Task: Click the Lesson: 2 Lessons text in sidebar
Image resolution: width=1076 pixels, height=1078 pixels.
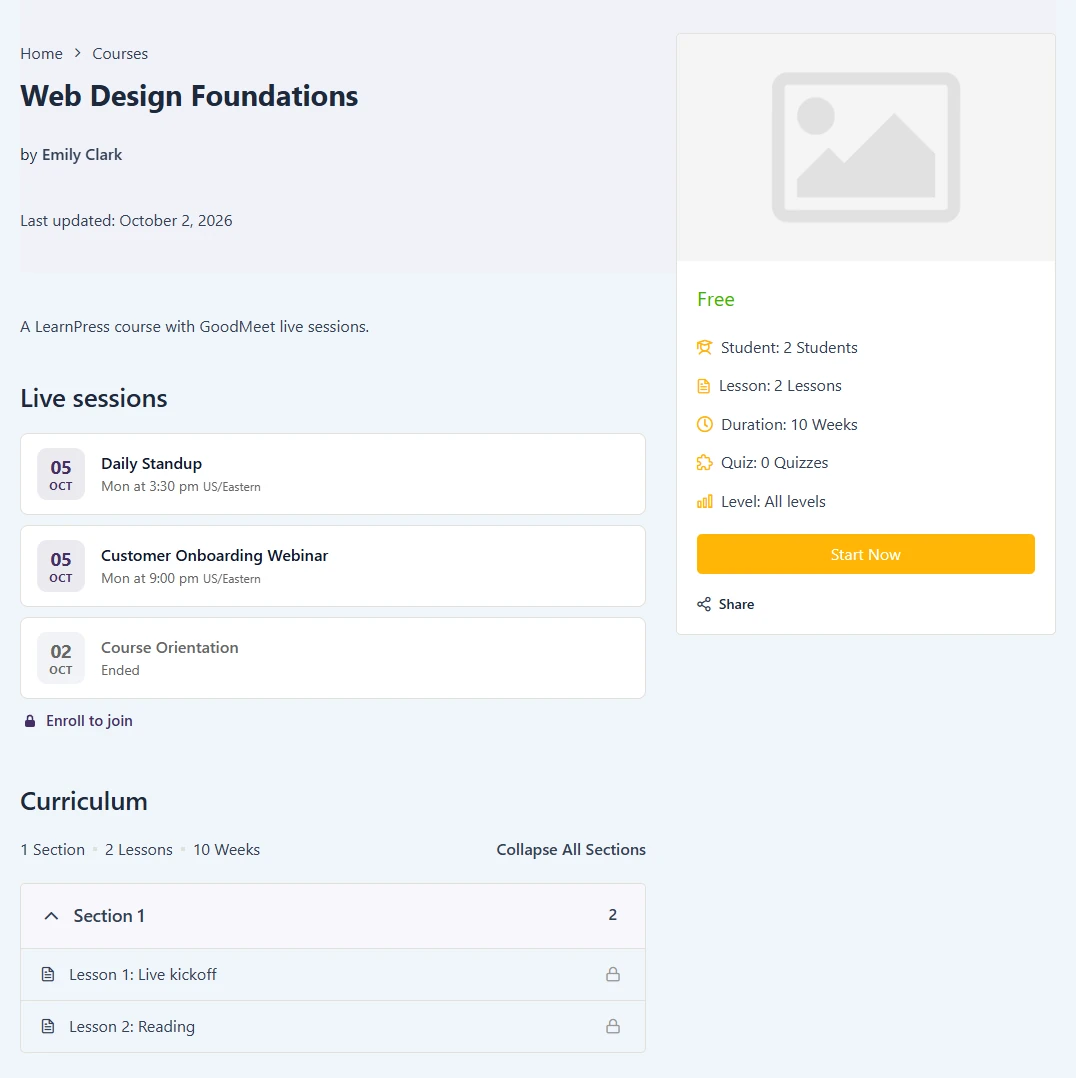Action: (780, 386)
